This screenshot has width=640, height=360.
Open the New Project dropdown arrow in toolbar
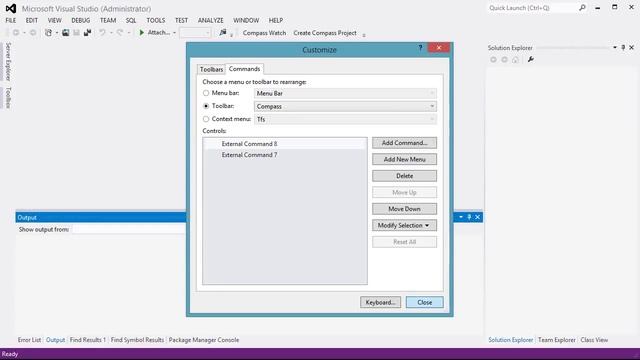57,33
